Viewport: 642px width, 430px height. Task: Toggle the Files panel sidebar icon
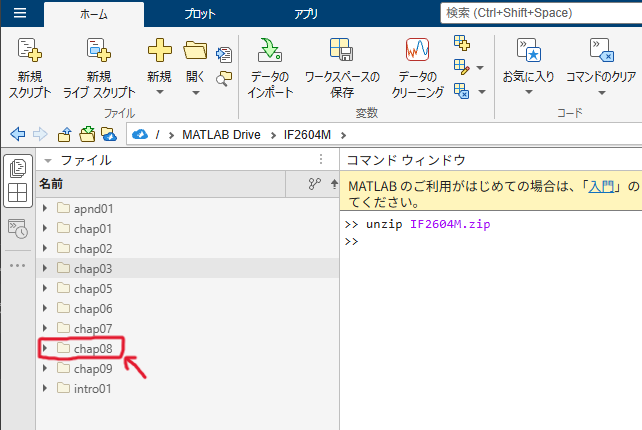18,169
